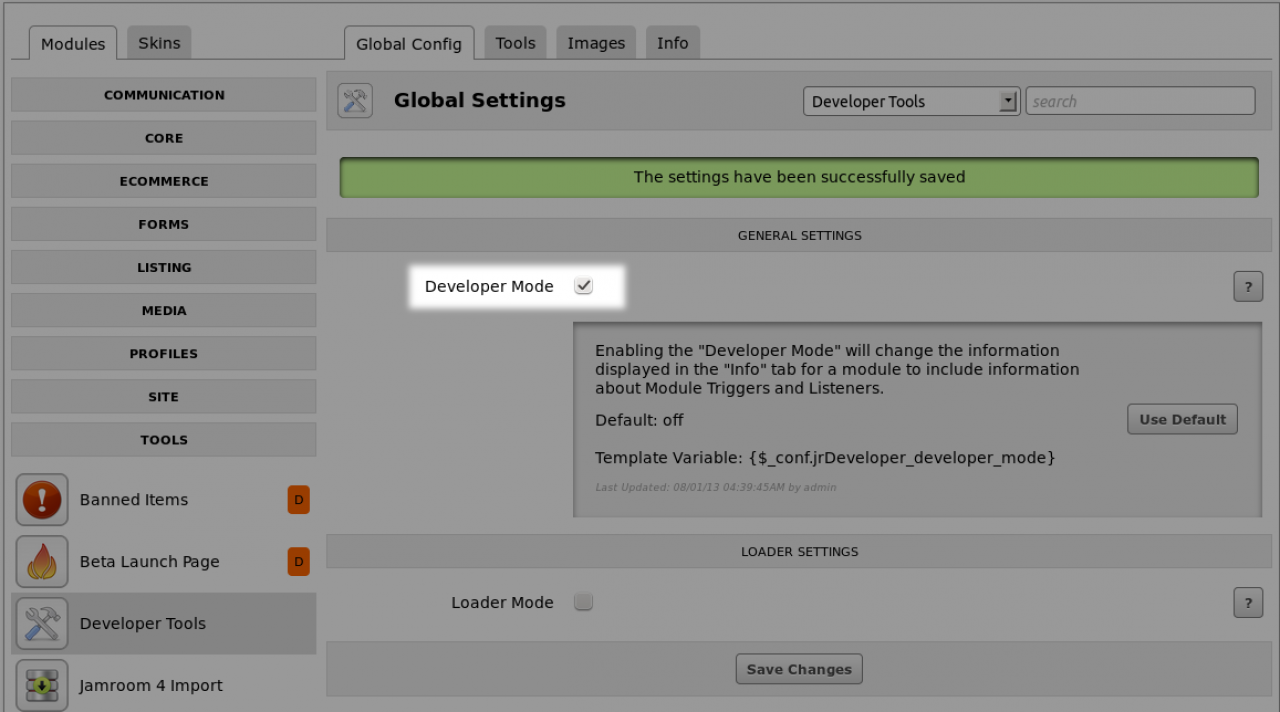Image resolution: width=1280 pixels, height=712 pixels.
Task: Click into the search field
Action: [x=1140, y=101]
